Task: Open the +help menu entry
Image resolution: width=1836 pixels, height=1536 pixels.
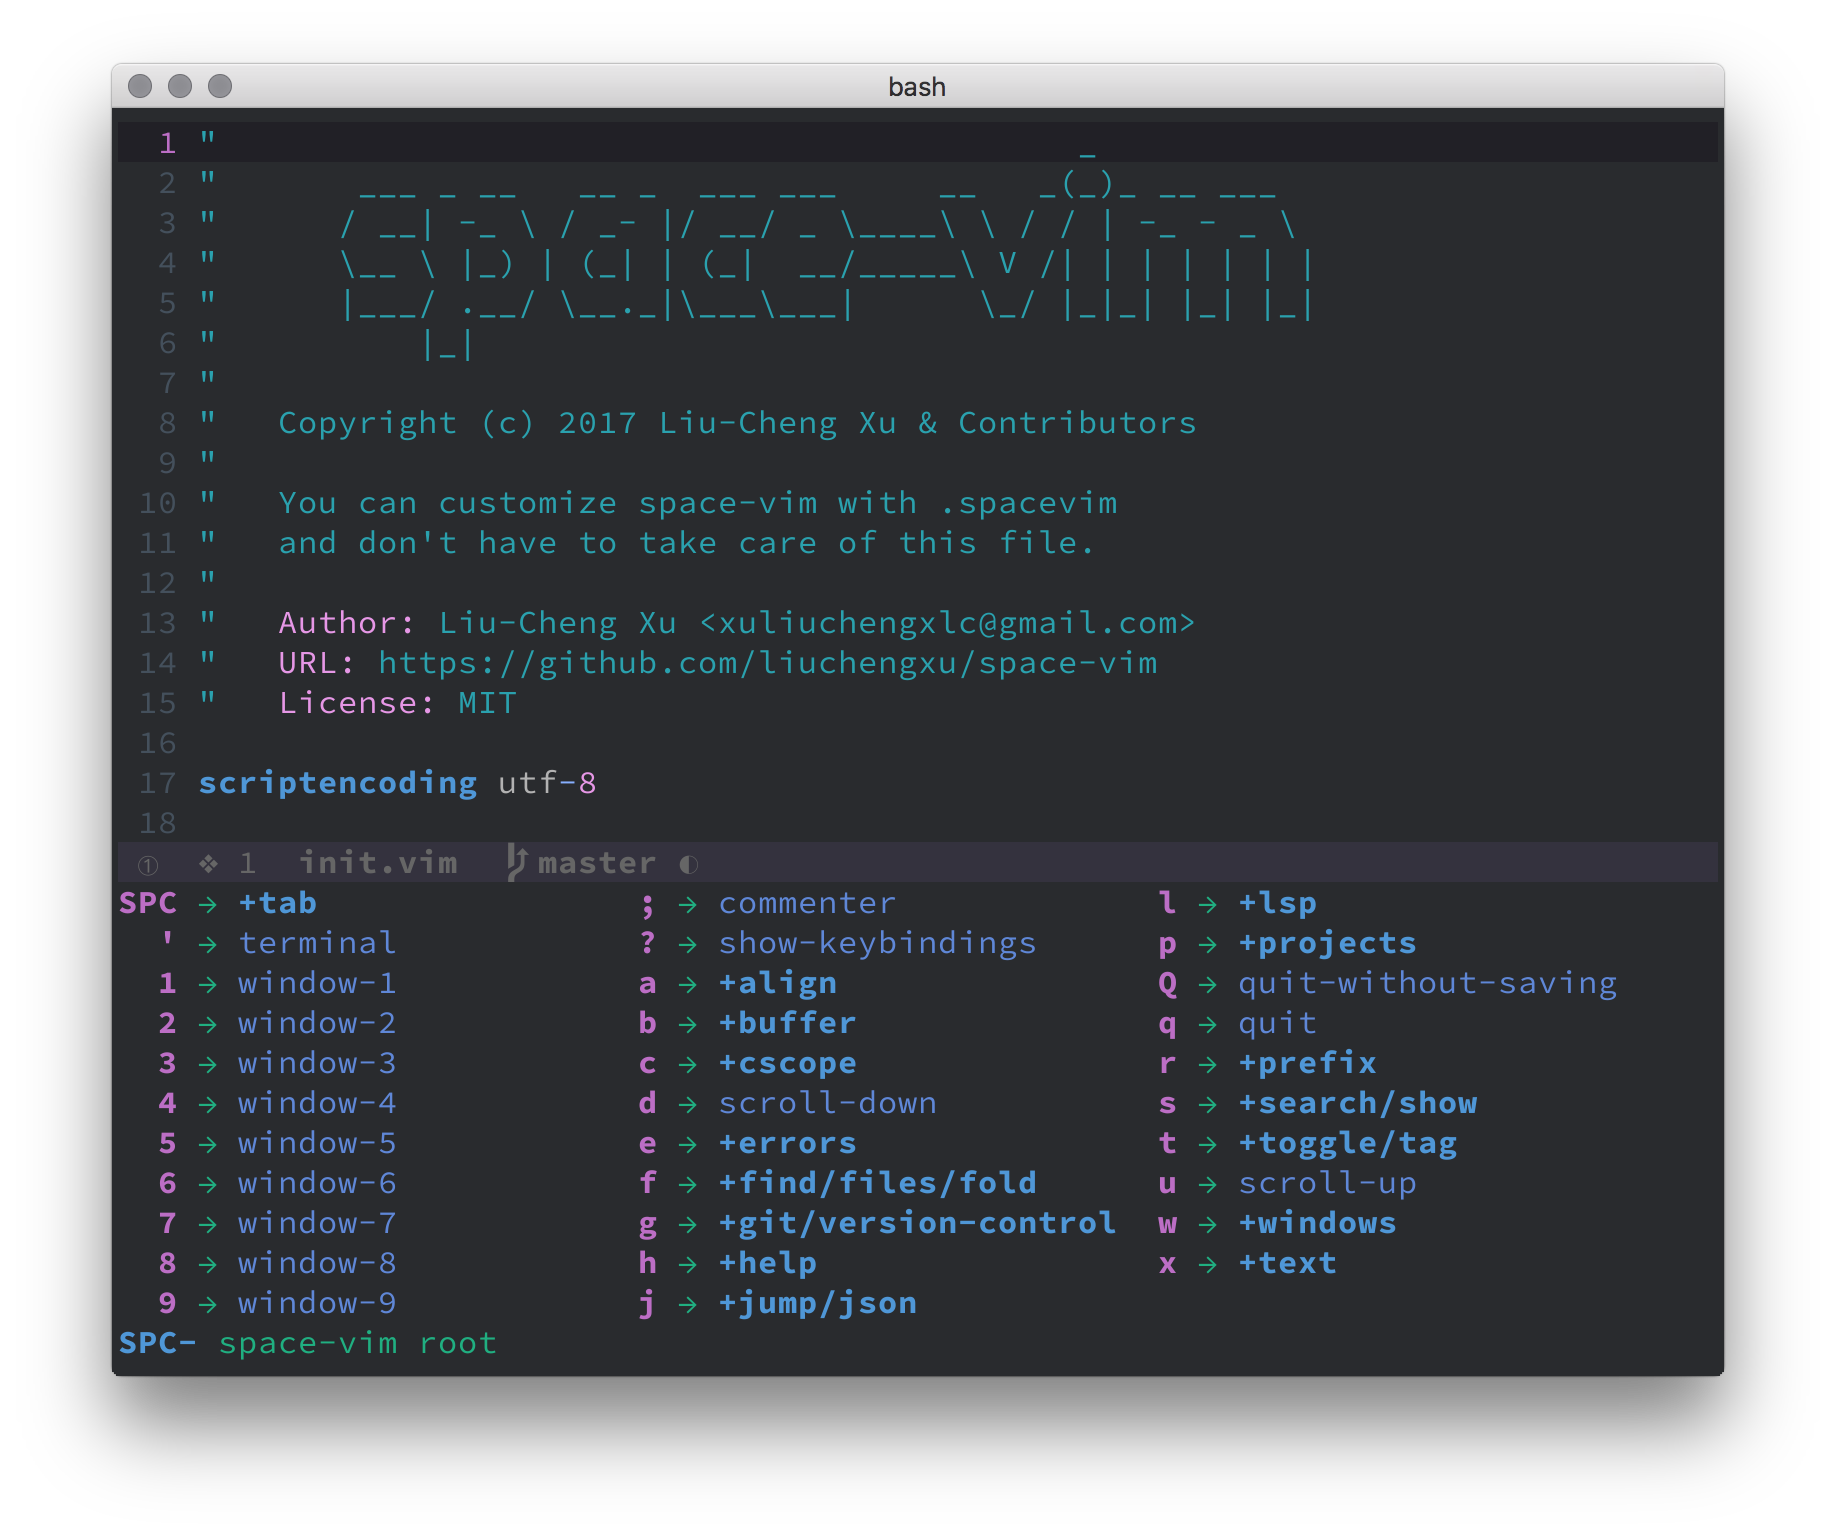Action: (766, 1262)
